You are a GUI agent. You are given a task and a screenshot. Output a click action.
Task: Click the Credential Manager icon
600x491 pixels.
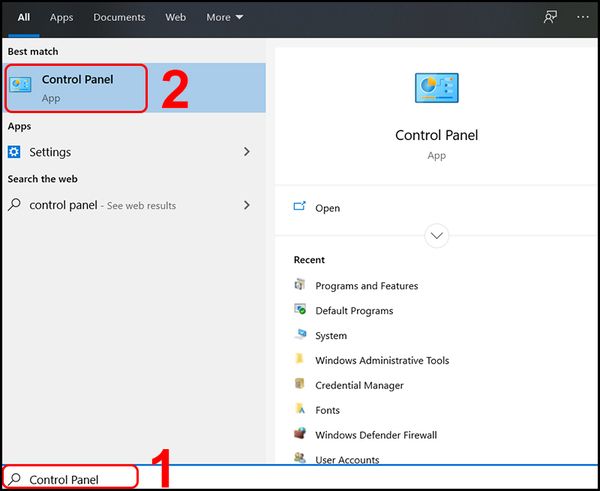coord(299,384)
